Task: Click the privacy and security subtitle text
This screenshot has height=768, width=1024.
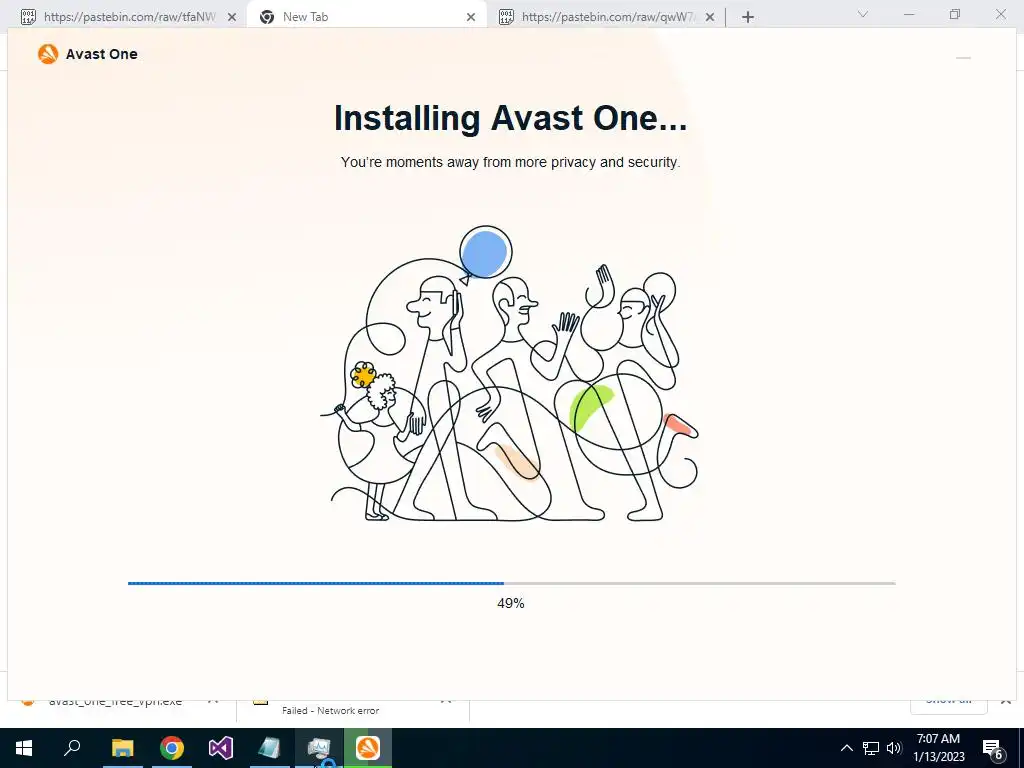Action: pyautogui.click(x=511, y=162)
